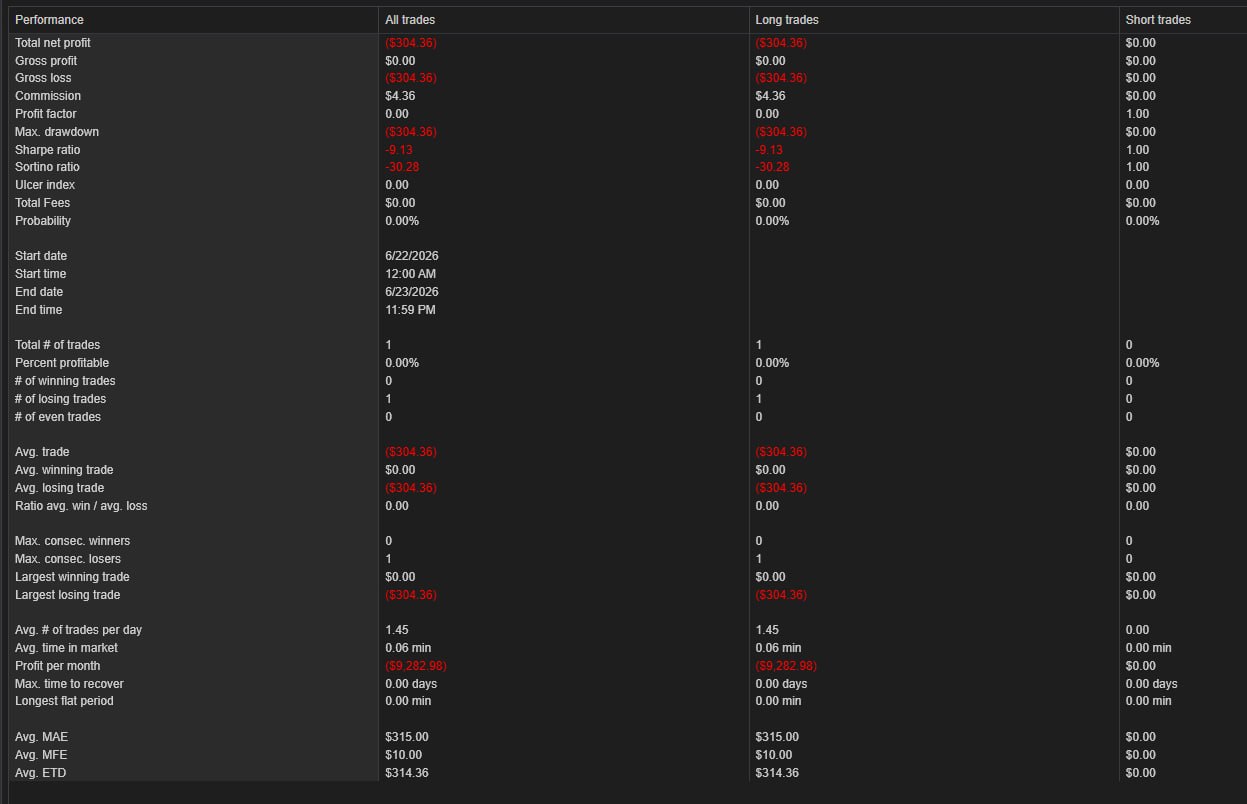Select the Percent profitable row label
Viewport: 1247px width, 804px height.
coord(62,363)
